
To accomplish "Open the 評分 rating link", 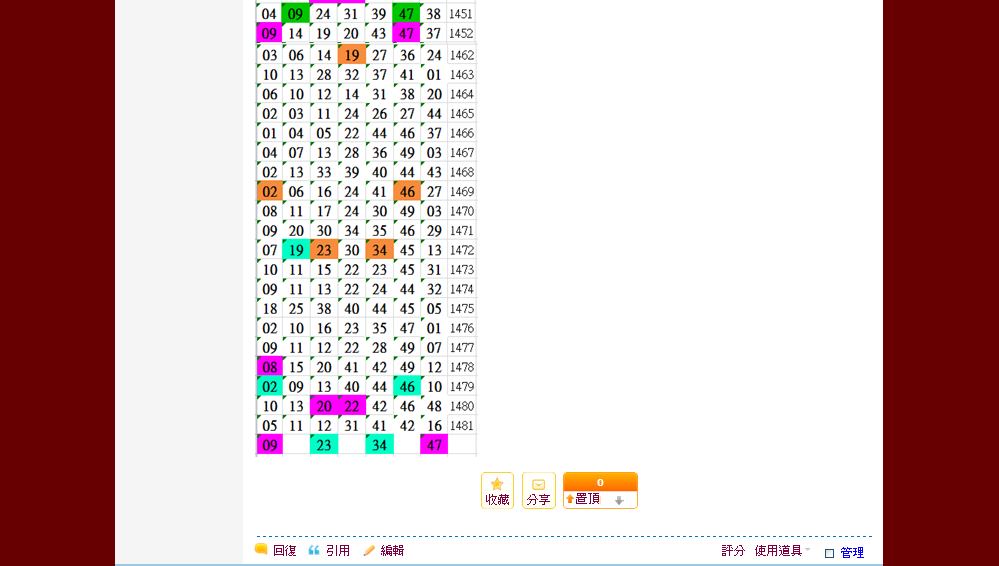I will 733,550.
